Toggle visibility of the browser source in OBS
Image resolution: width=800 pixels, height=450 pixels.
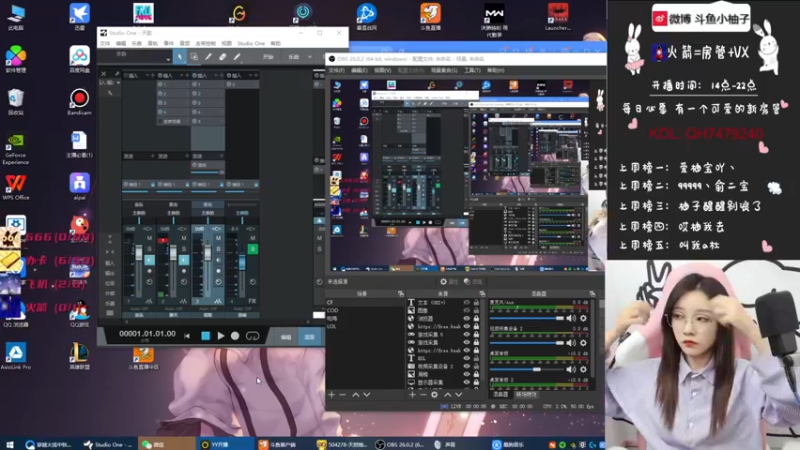[466, 318]
